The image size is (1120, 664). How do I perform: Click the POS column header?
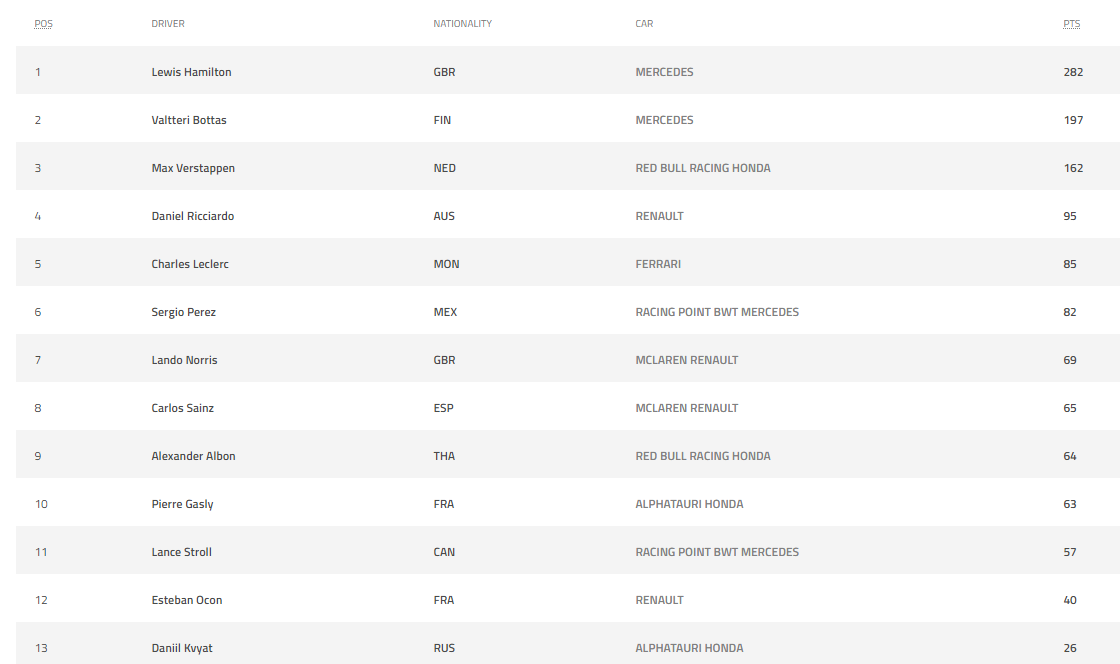click(x=44, y=24)
